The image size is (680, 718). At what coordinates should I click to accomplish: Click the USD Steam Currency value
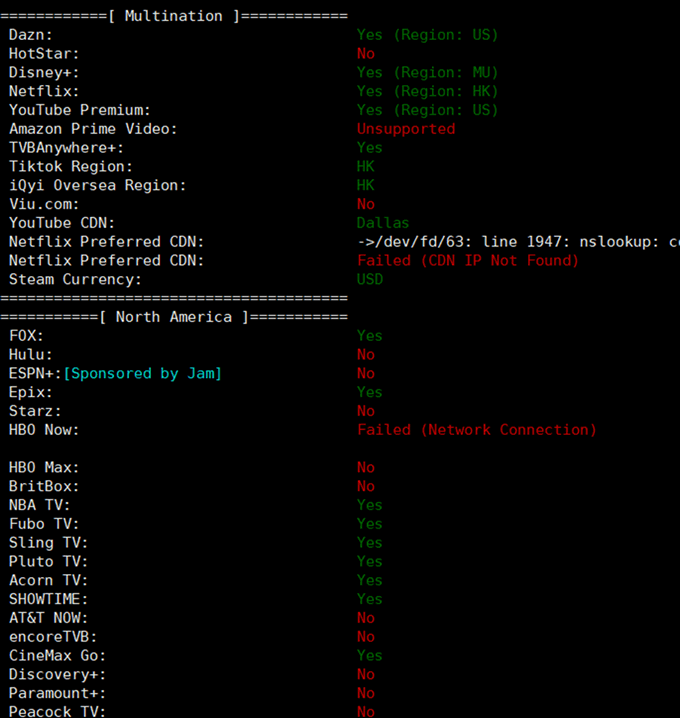pyautogui.click(x=370, y=280)
